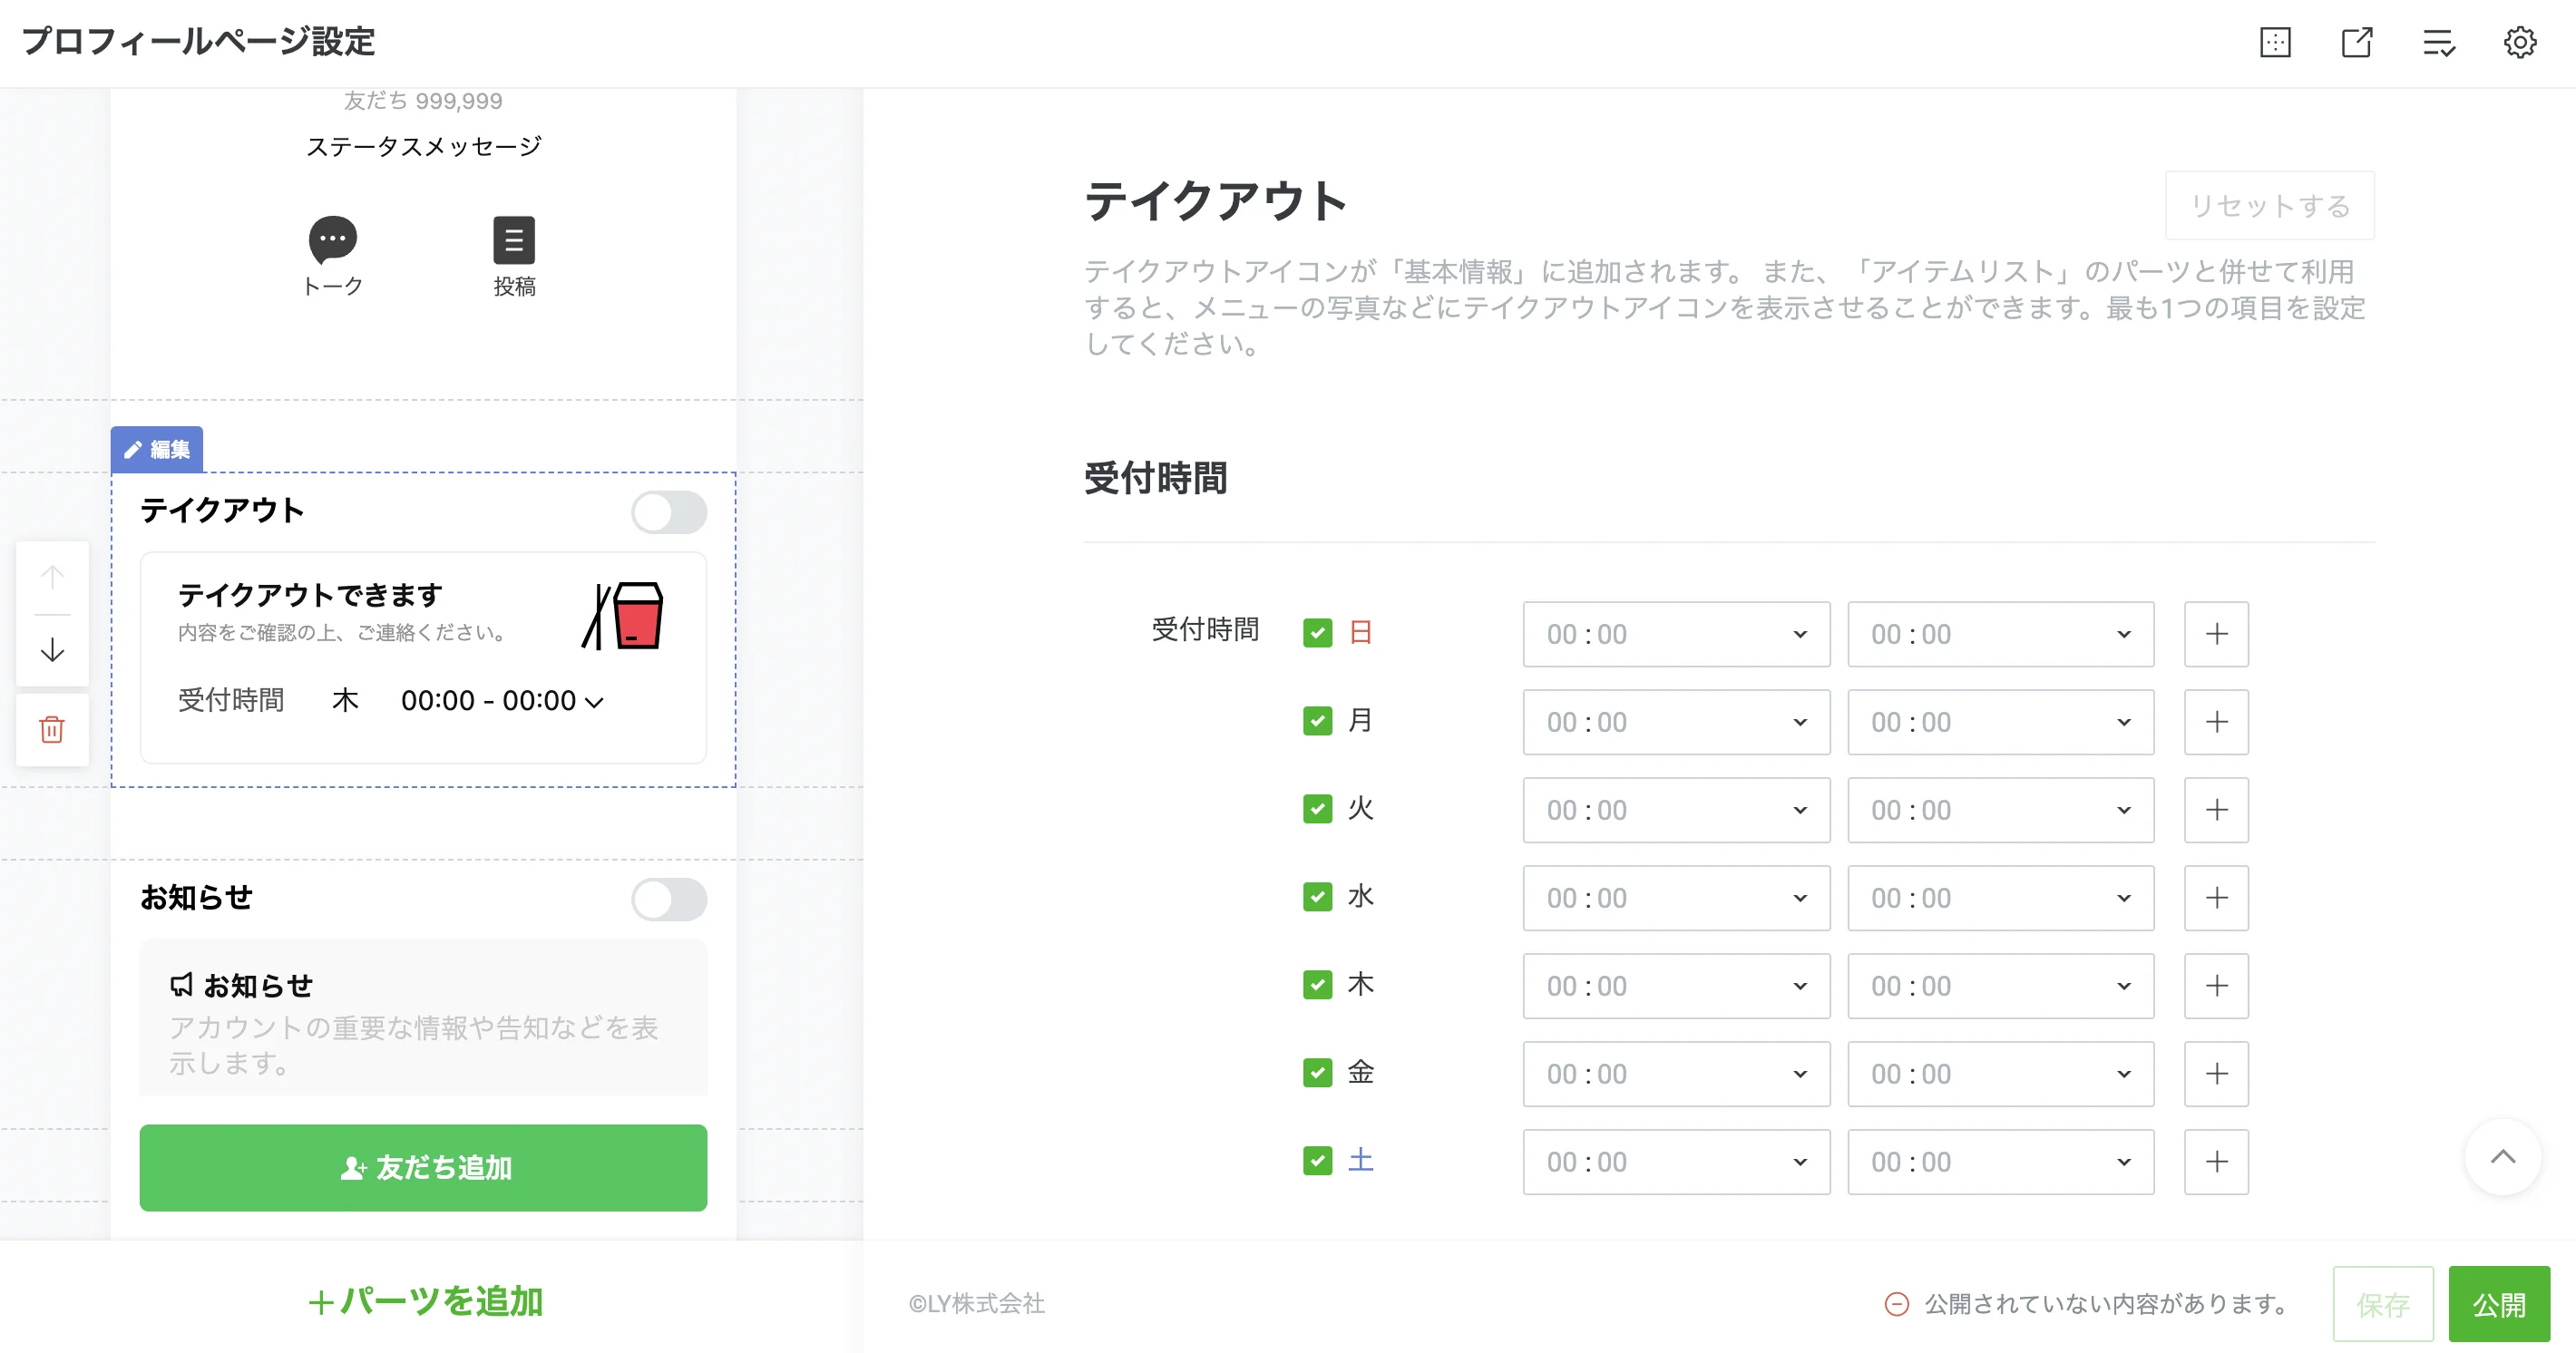Screen dimensions: 2576x1353
Task: Add a time slot for Monday (月)
Action: [x=2216, y=722]
